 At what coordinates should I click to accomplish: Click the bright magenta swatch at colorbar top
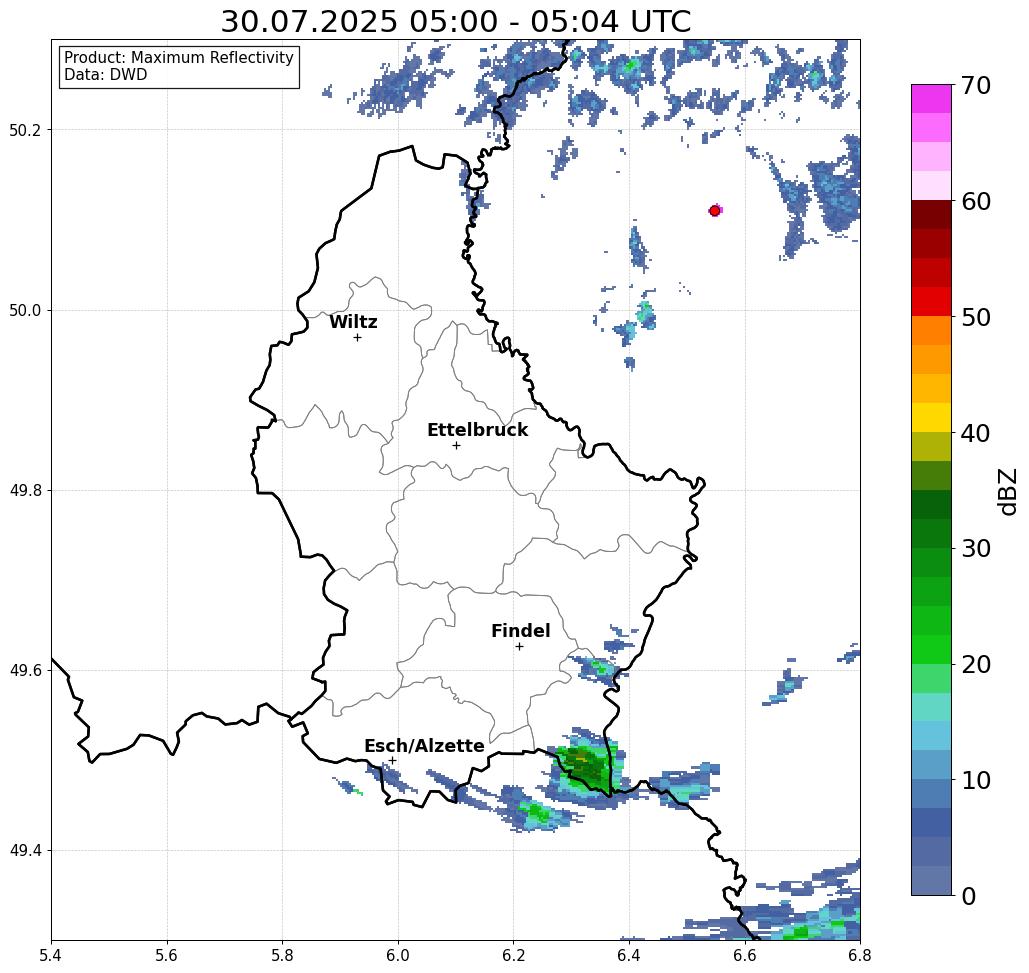tap(931, 99)
